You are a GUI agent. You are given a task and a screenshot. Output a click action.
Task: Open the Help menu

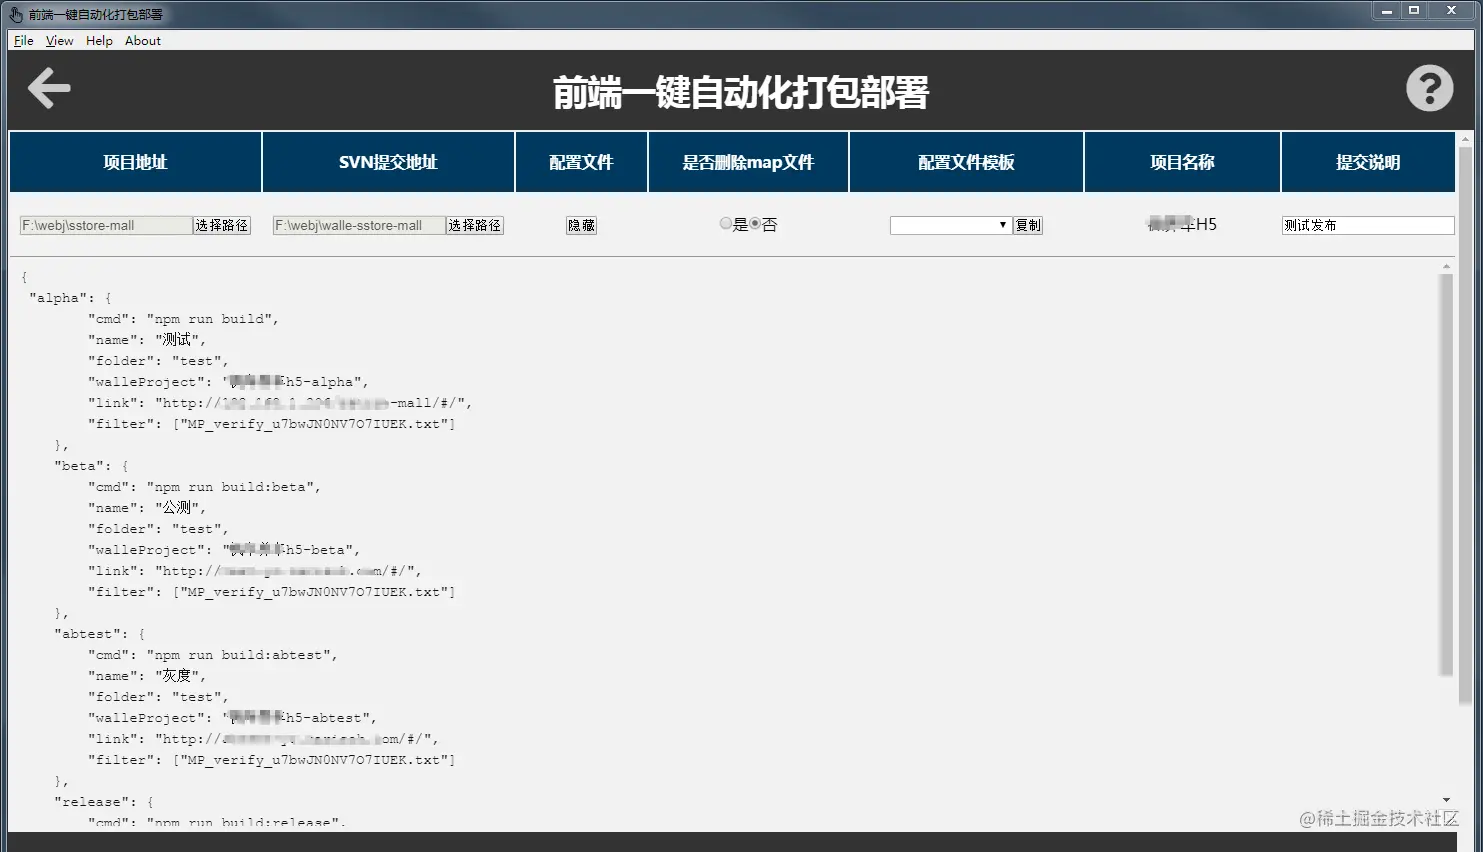[x=99, y=41]
